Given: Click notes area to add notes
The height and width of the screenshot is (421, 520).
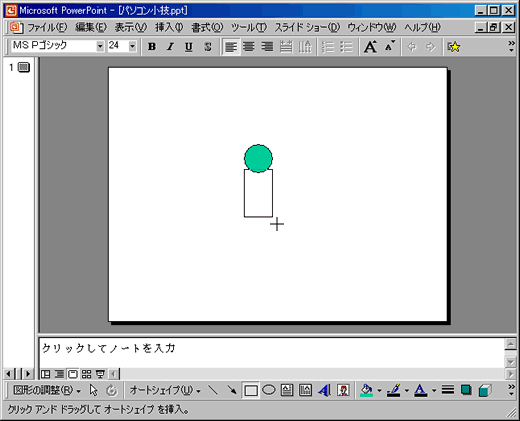Looking at the screenshot, I should click(x=272, y=353).
